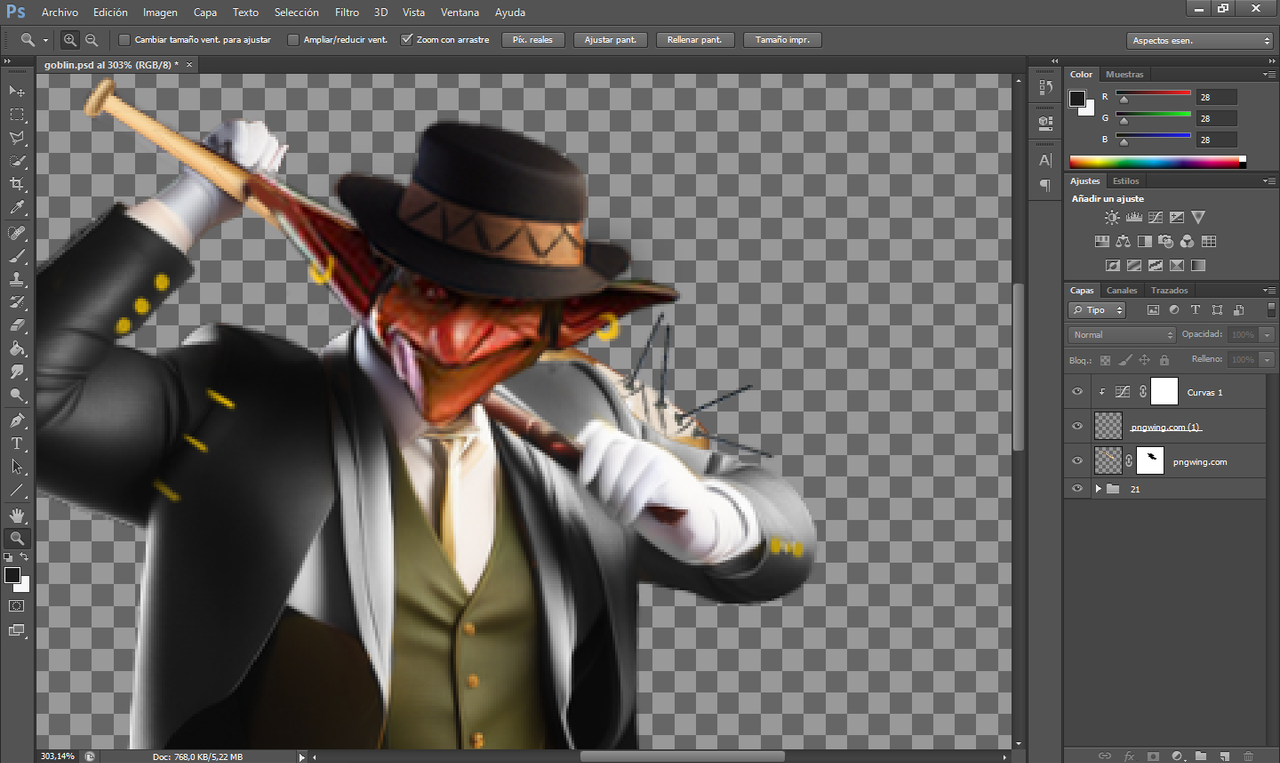Click the delete layer trash icon

(x=1250, y=756)
